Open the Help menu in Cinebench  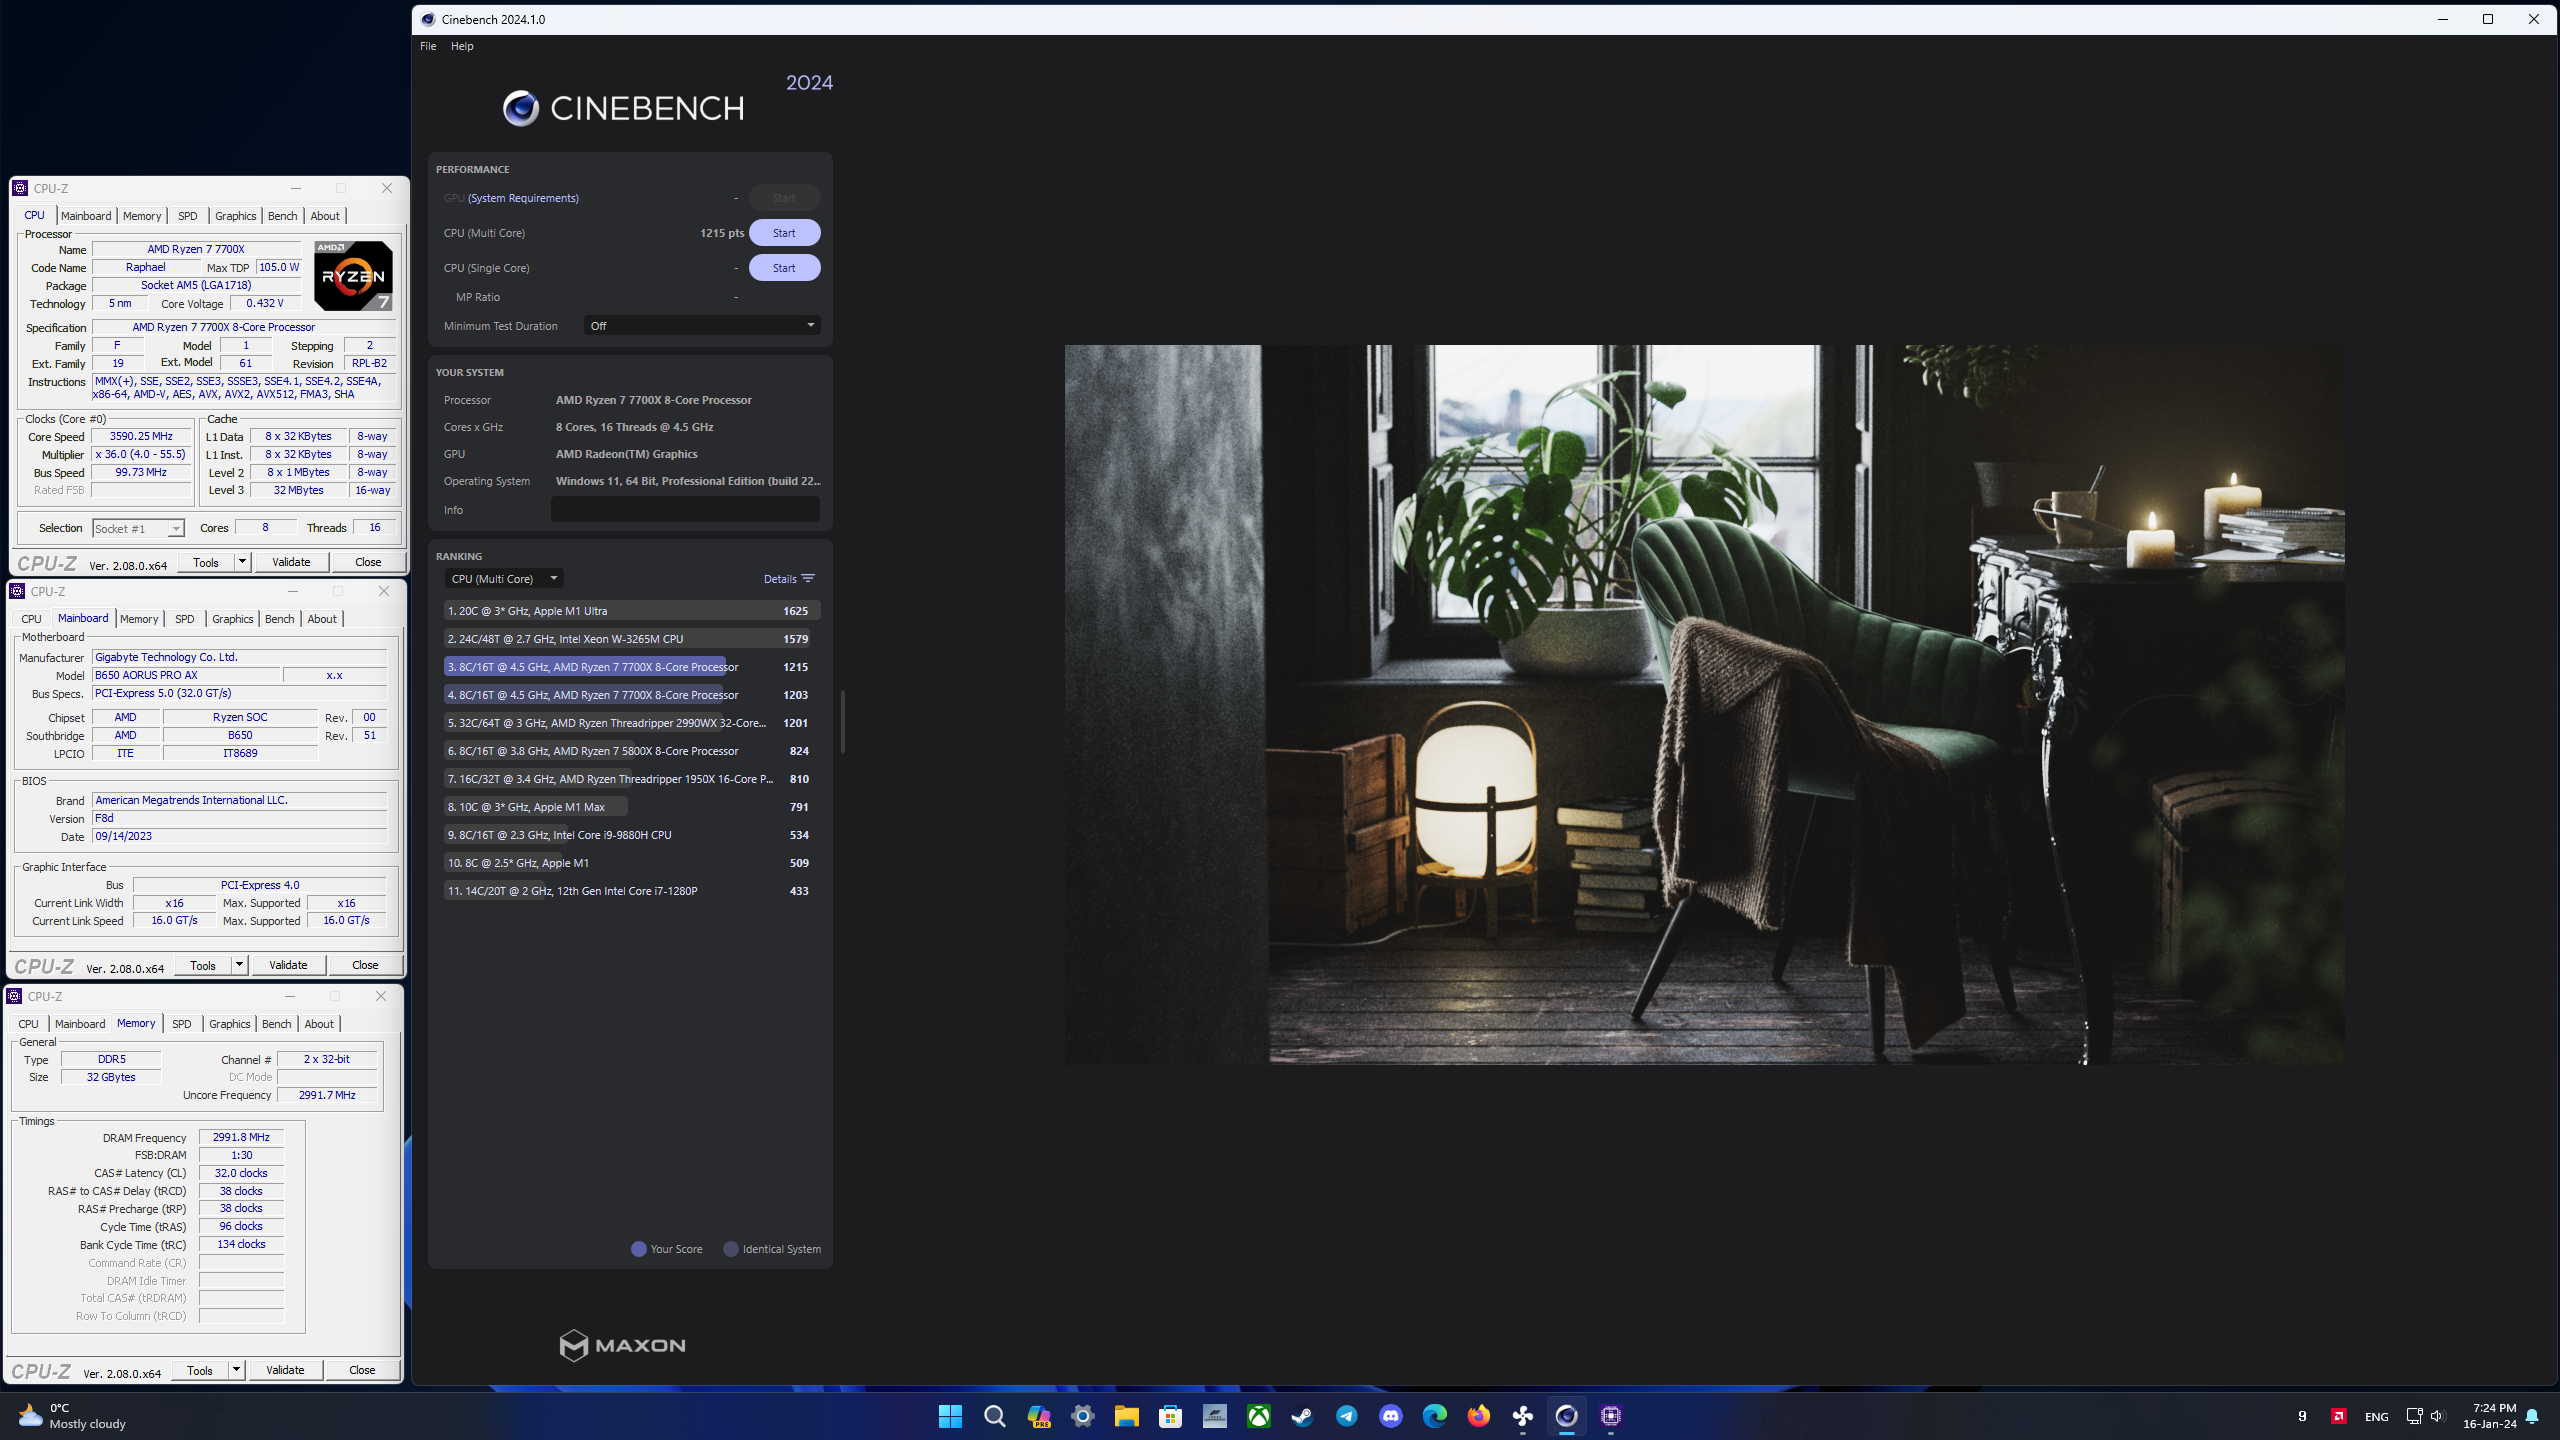click(x=462, y=46)
